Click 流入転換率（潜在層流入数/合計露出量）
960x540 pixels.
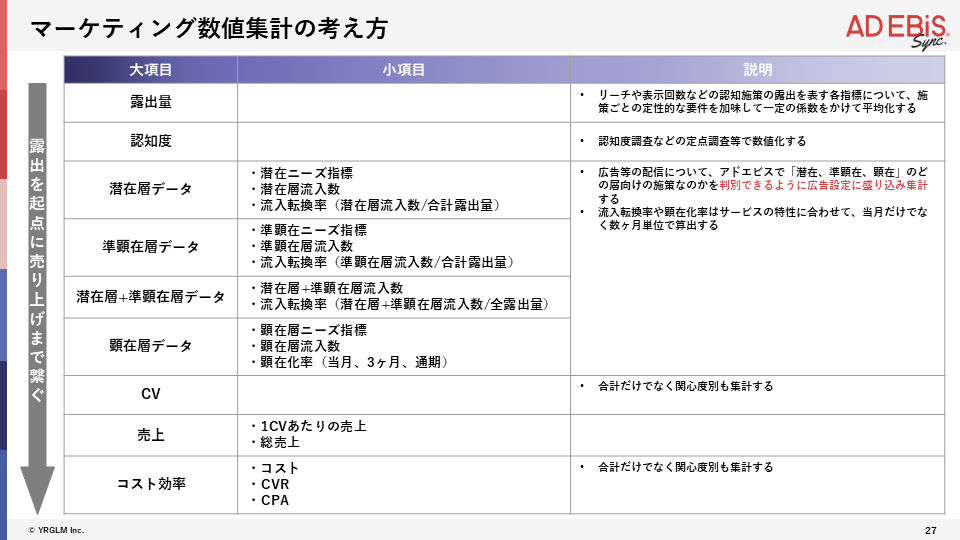click(375, 205)
